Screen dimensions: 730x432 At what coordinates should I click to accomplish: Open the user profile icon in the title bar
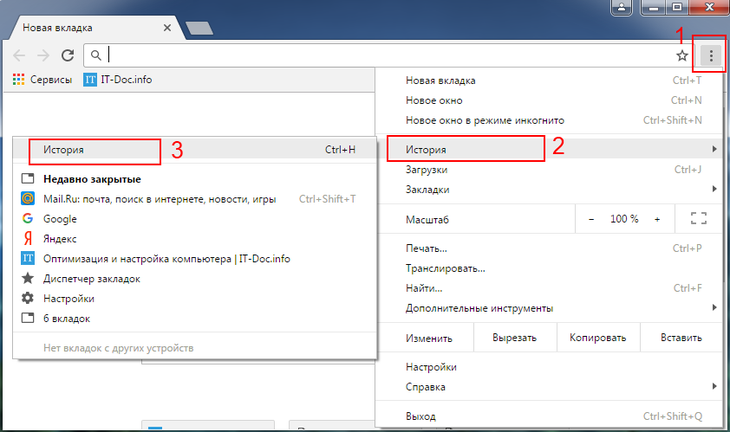coord(621,7)
